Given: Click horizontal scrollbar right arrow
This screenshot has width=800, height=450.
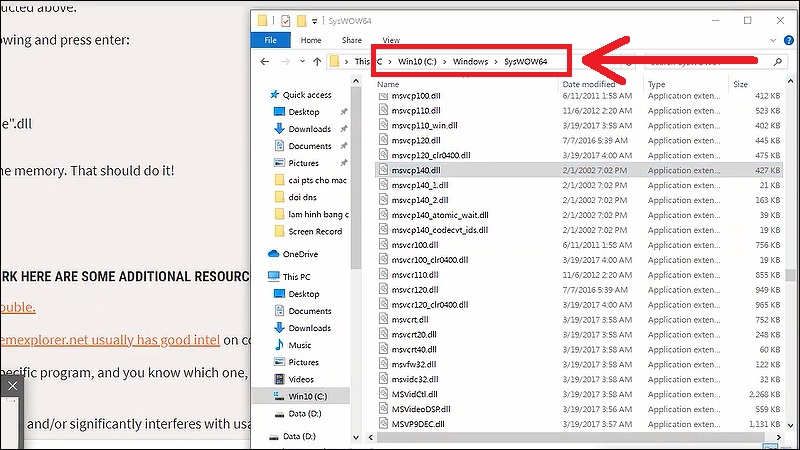Looking at the screenshot, I should pyautogui.click(x=779, y=437).
